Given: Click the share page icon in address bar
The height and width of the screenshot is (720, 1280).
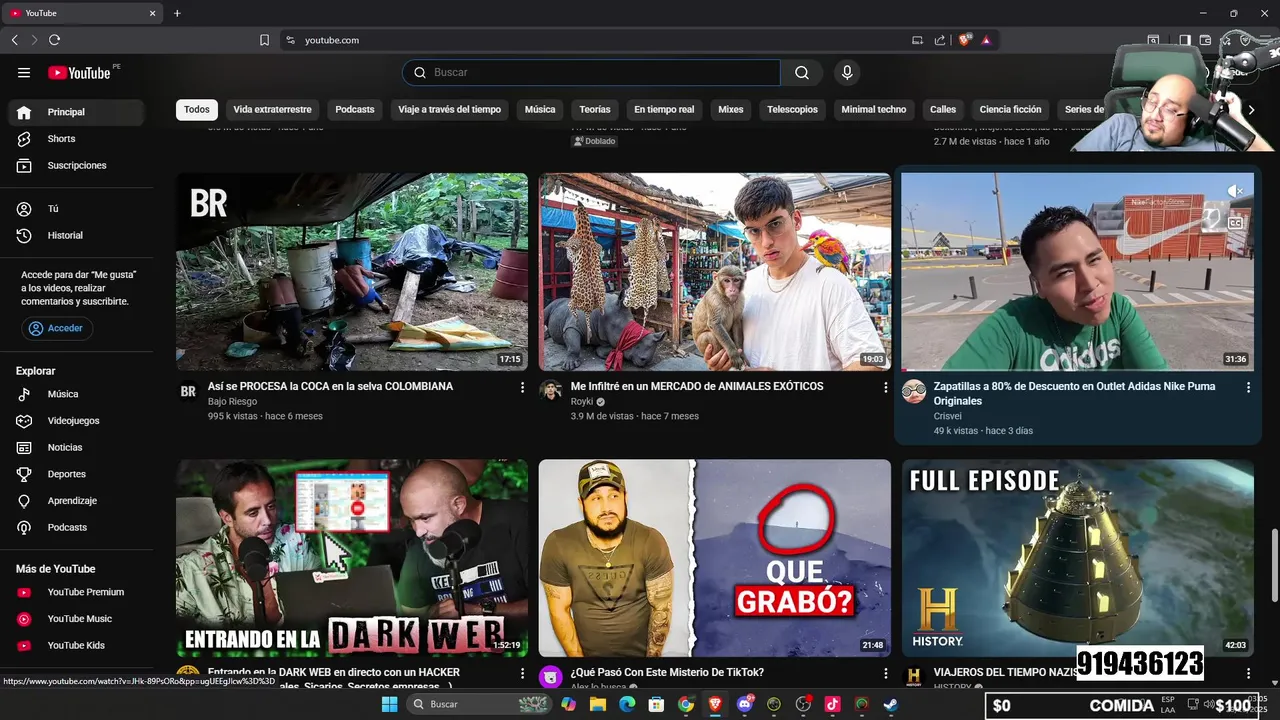Looking at the screenshot, I should 940,40.
